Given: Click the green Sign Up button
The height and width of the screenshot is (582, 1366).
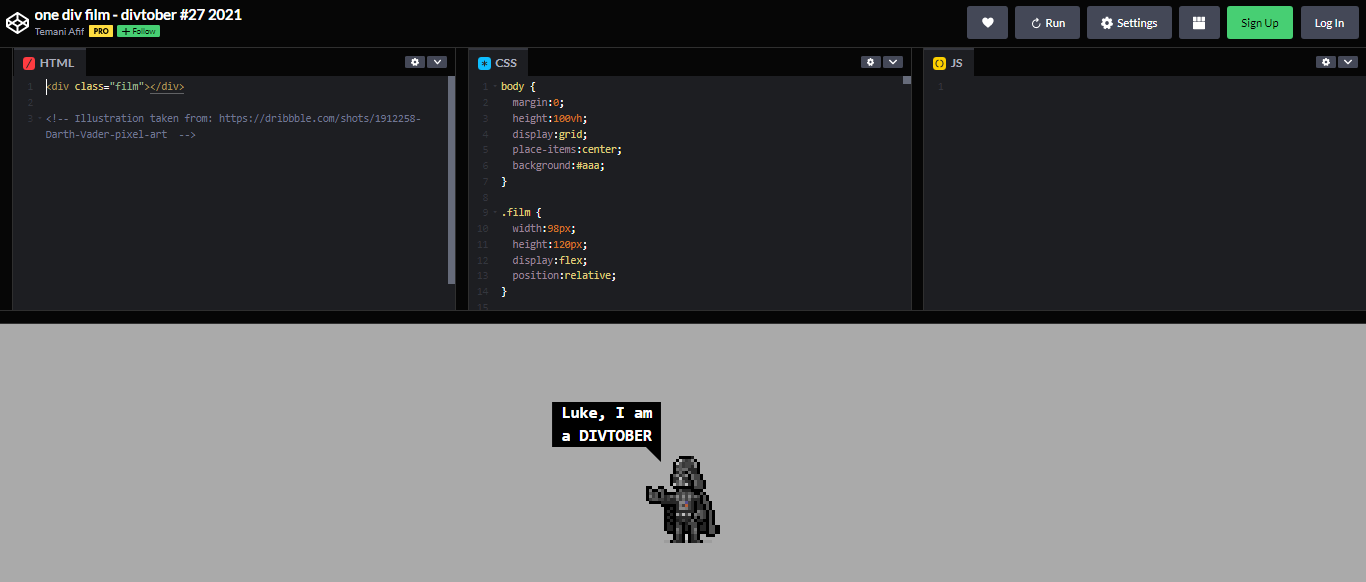Looking at the screenshot, I should coord(1259,22).
